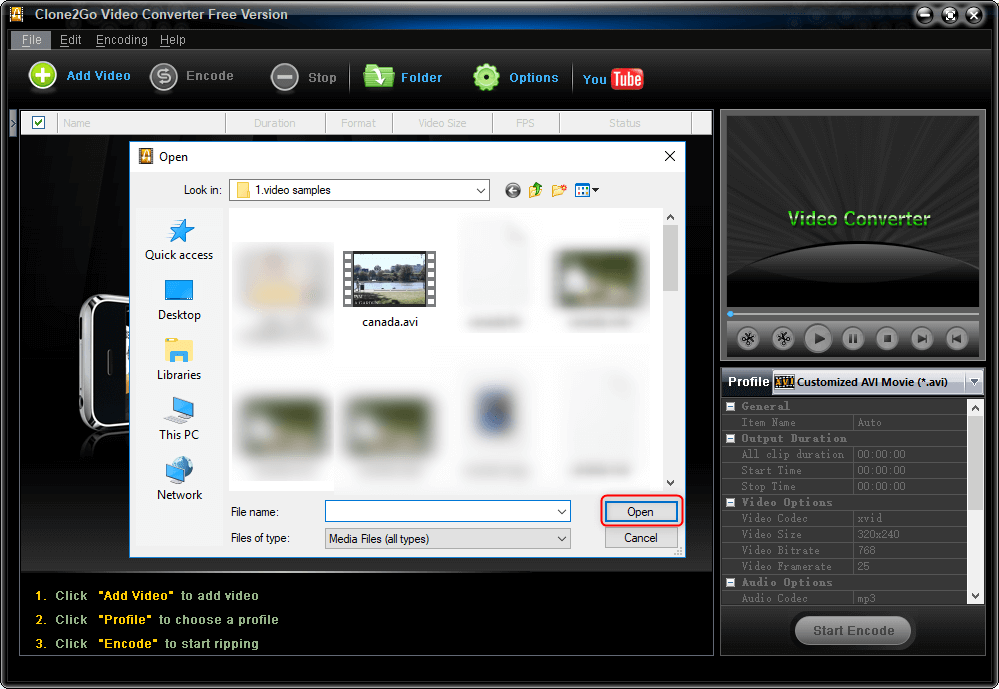Close the Open dialog

click(670, 156)
